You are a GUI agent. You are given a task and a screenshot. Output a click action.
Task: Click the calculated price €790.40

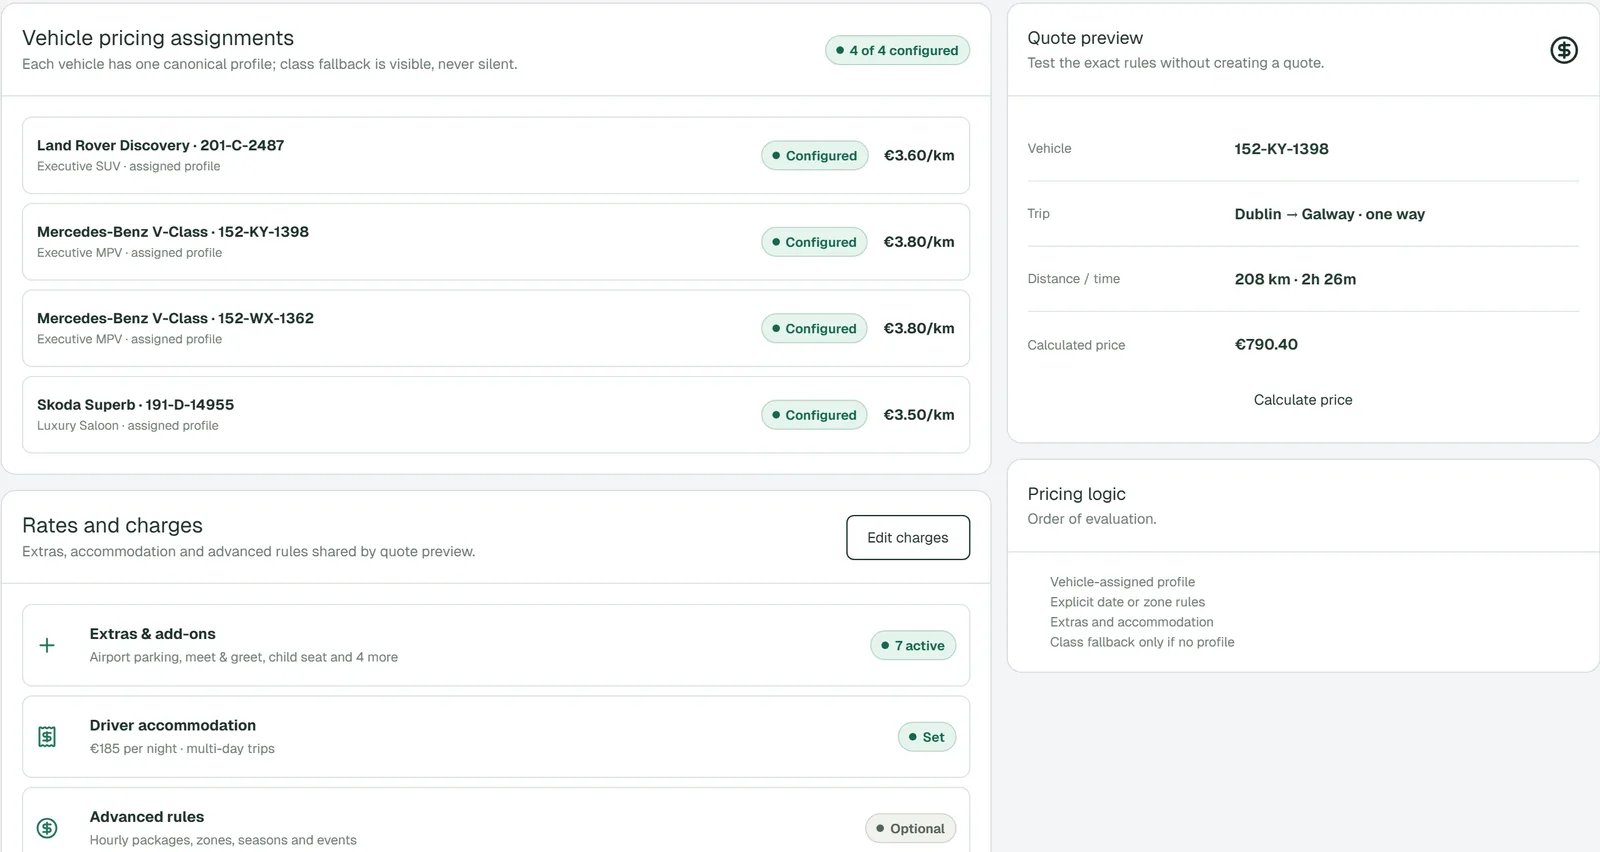click(x=1266, y=344)
